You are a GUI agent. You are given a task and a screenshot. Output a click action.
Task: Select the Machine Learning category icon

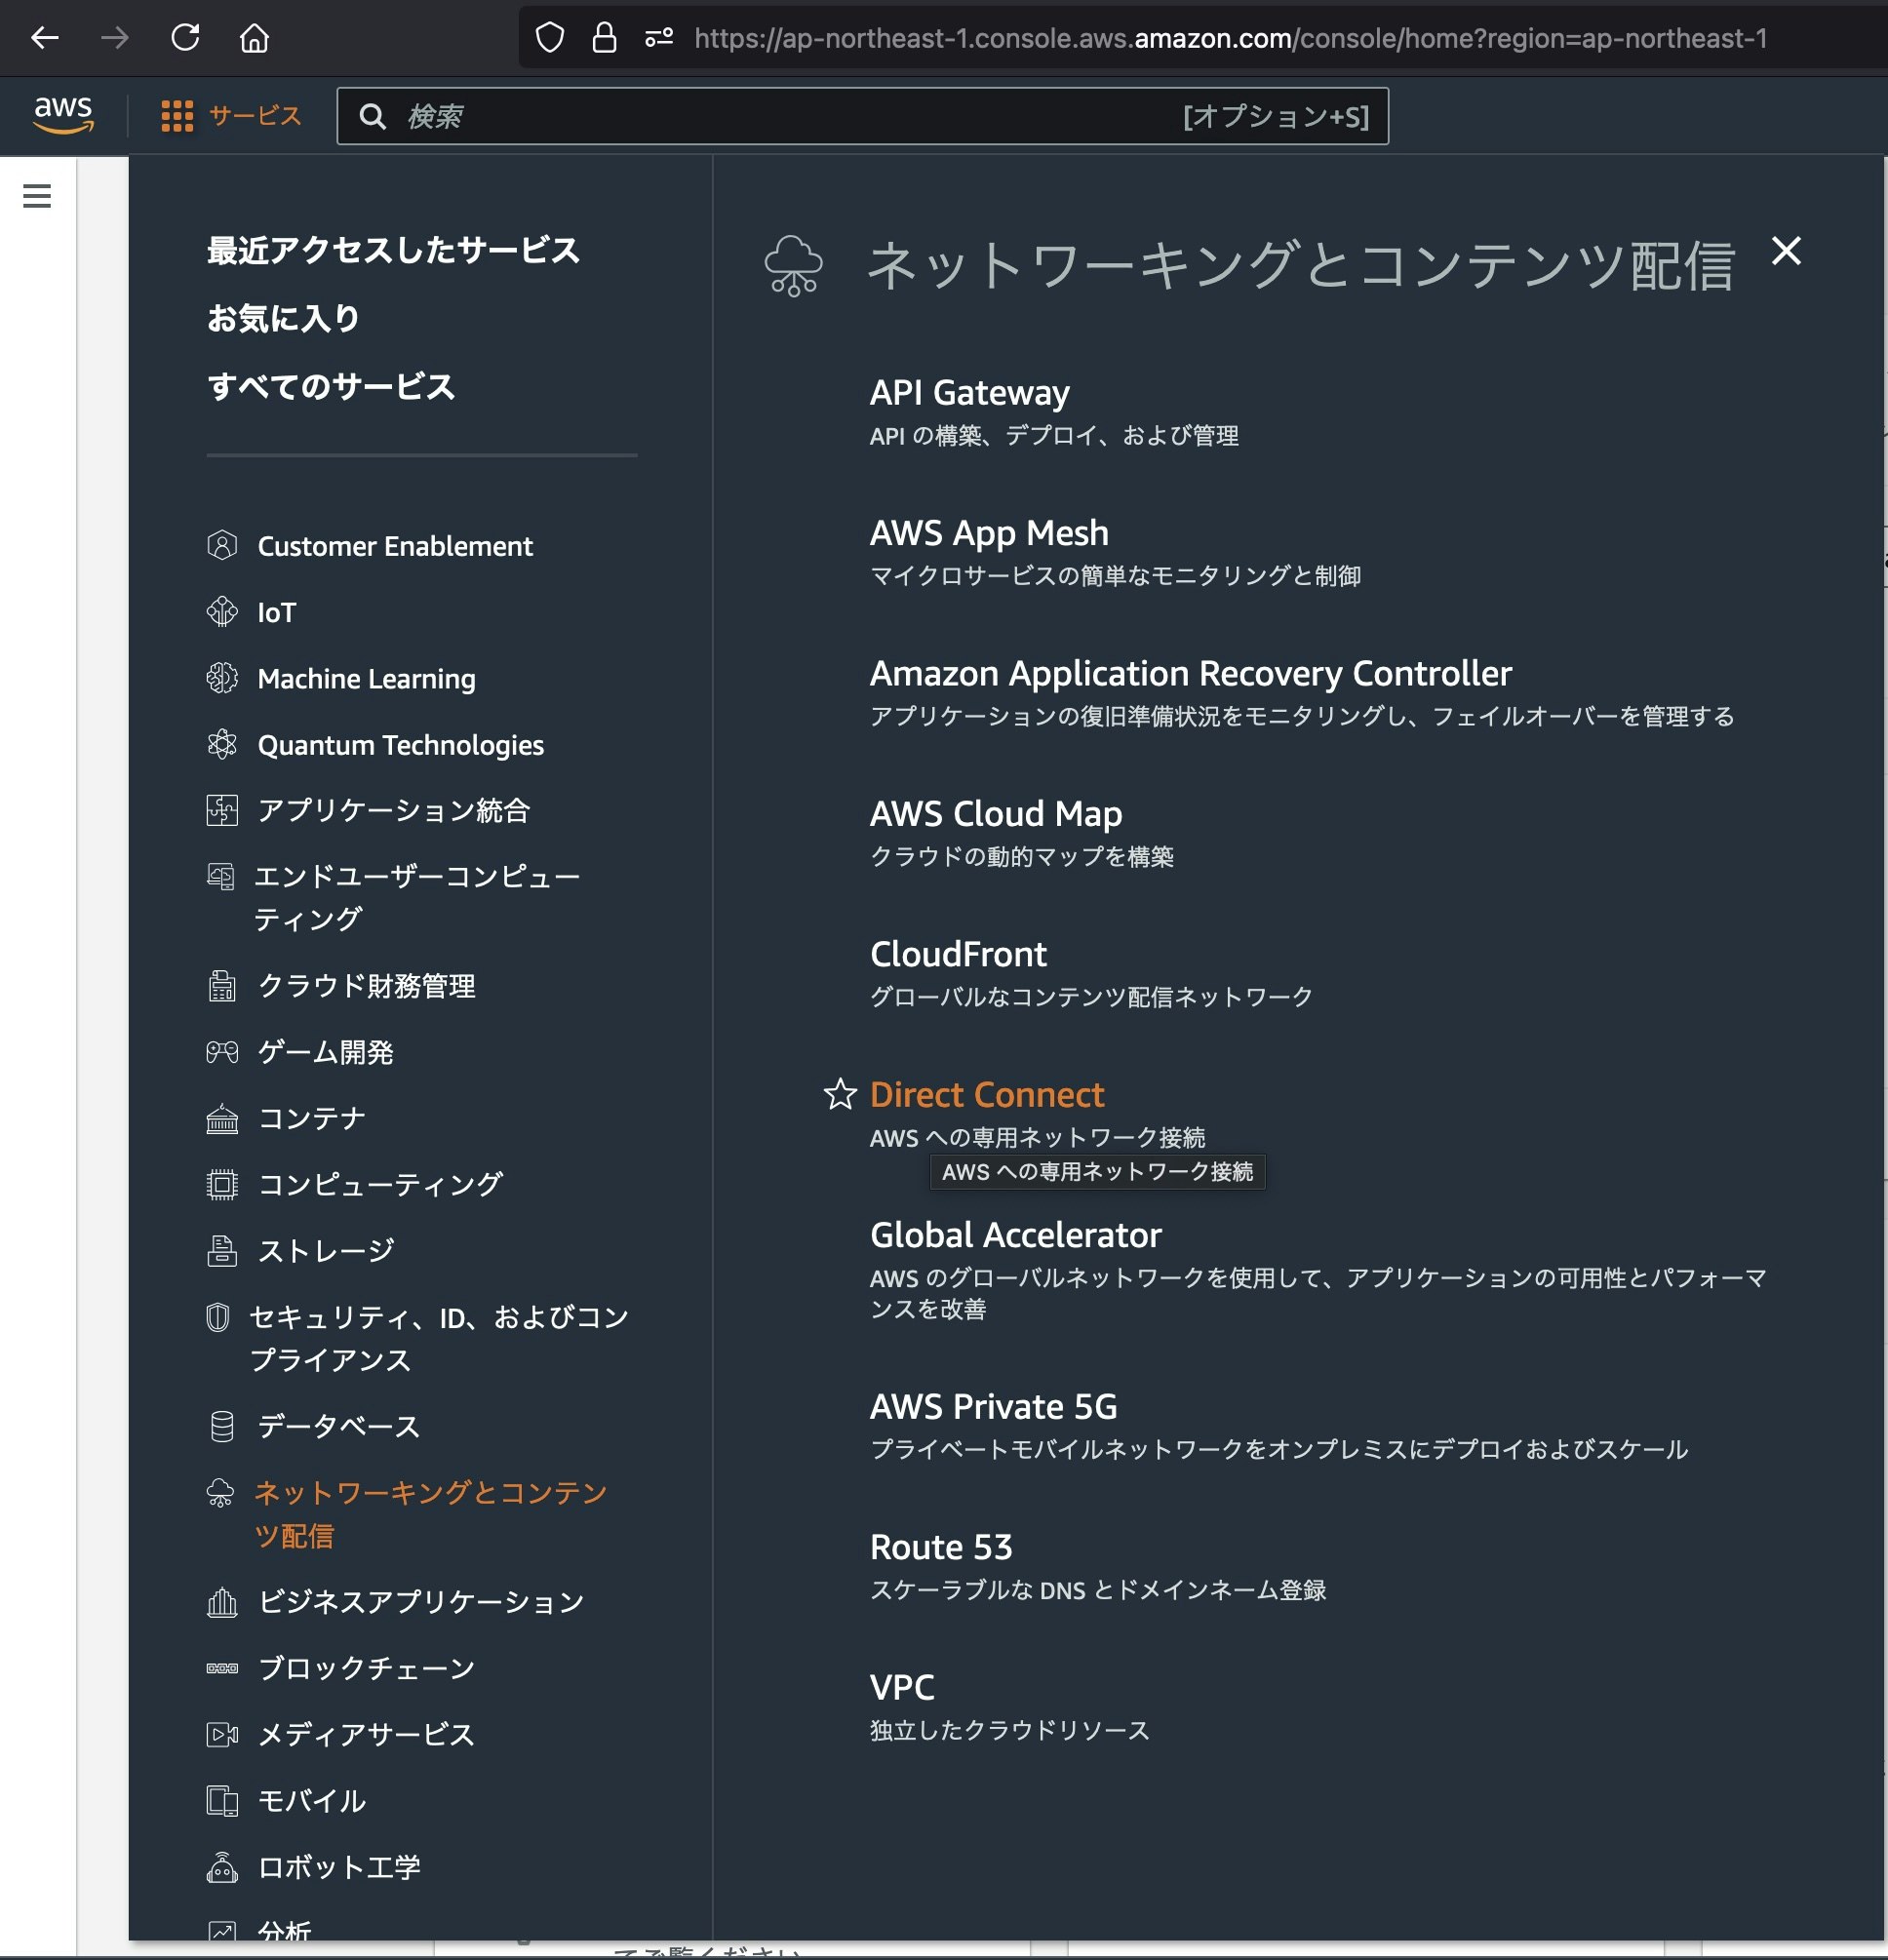222,678
